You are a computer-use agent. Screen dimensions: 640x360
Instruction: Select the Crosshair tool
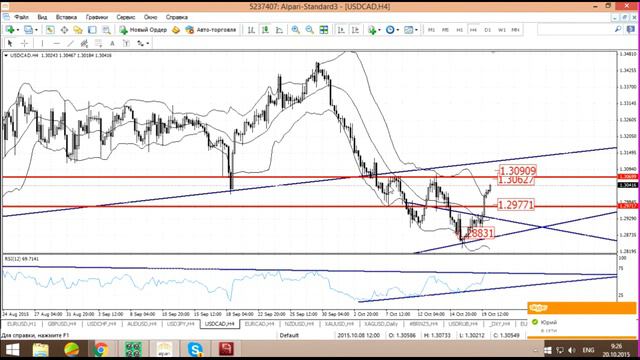point(24,43)
